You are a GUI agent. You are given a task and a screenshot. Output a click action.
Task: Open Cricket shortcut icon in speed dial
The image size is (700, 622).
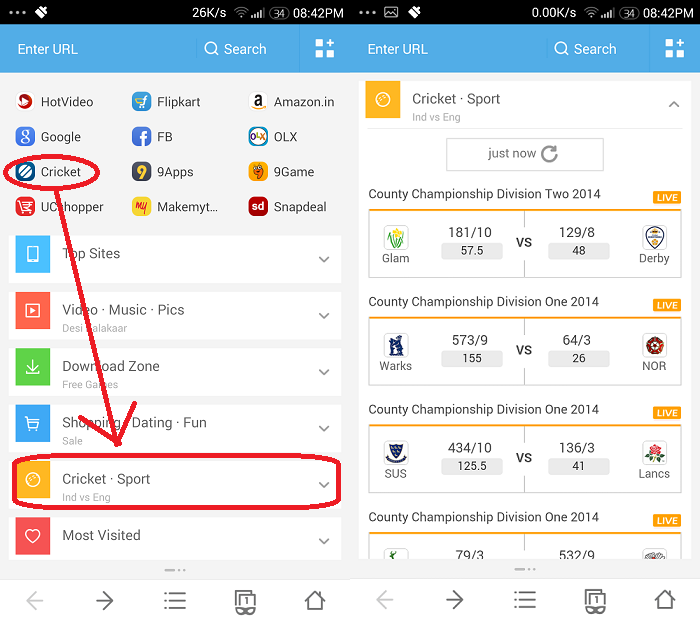tap(25, 171)
